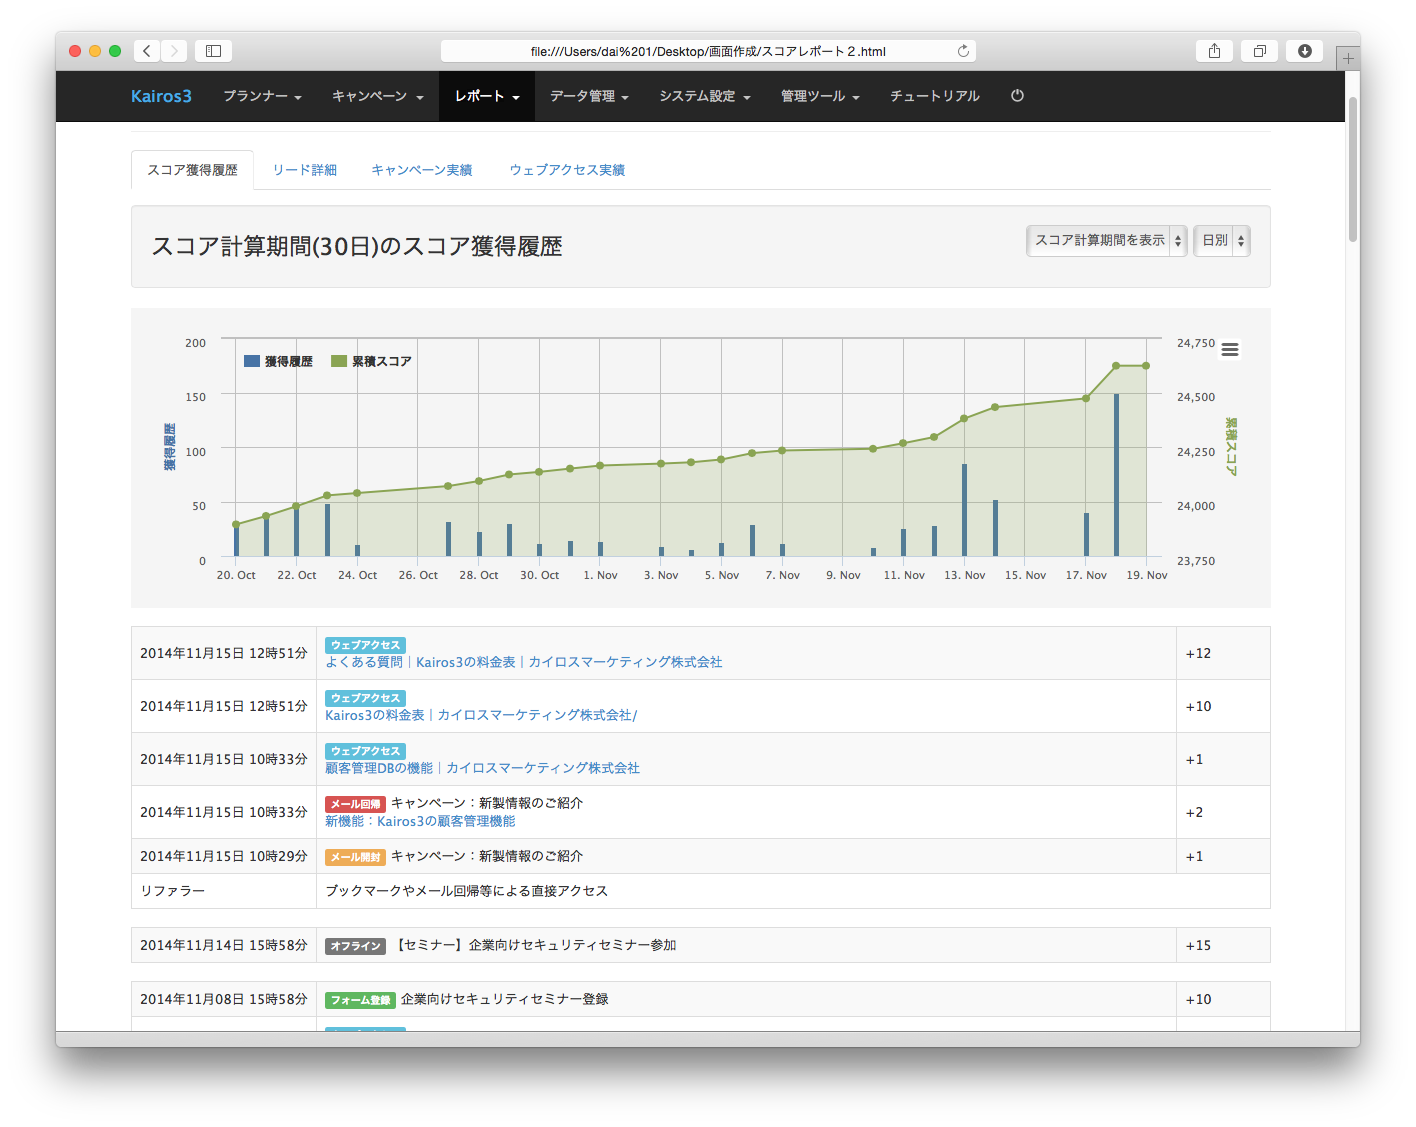Reload the page with the refresh icon

(x=963, y=51)
